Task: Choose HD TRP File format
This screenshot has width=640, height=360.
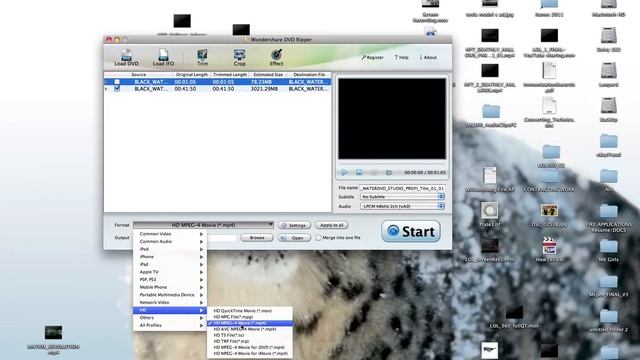Action: tap(250, 341)
